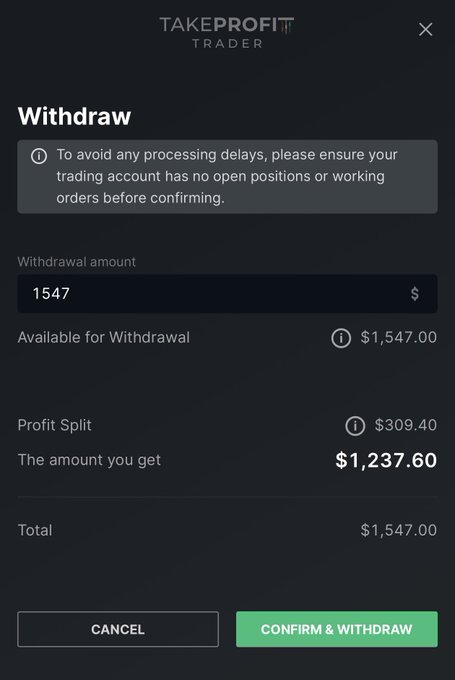
Task: Click the TakeProfit Trader logo
Action: click(227, 33)
